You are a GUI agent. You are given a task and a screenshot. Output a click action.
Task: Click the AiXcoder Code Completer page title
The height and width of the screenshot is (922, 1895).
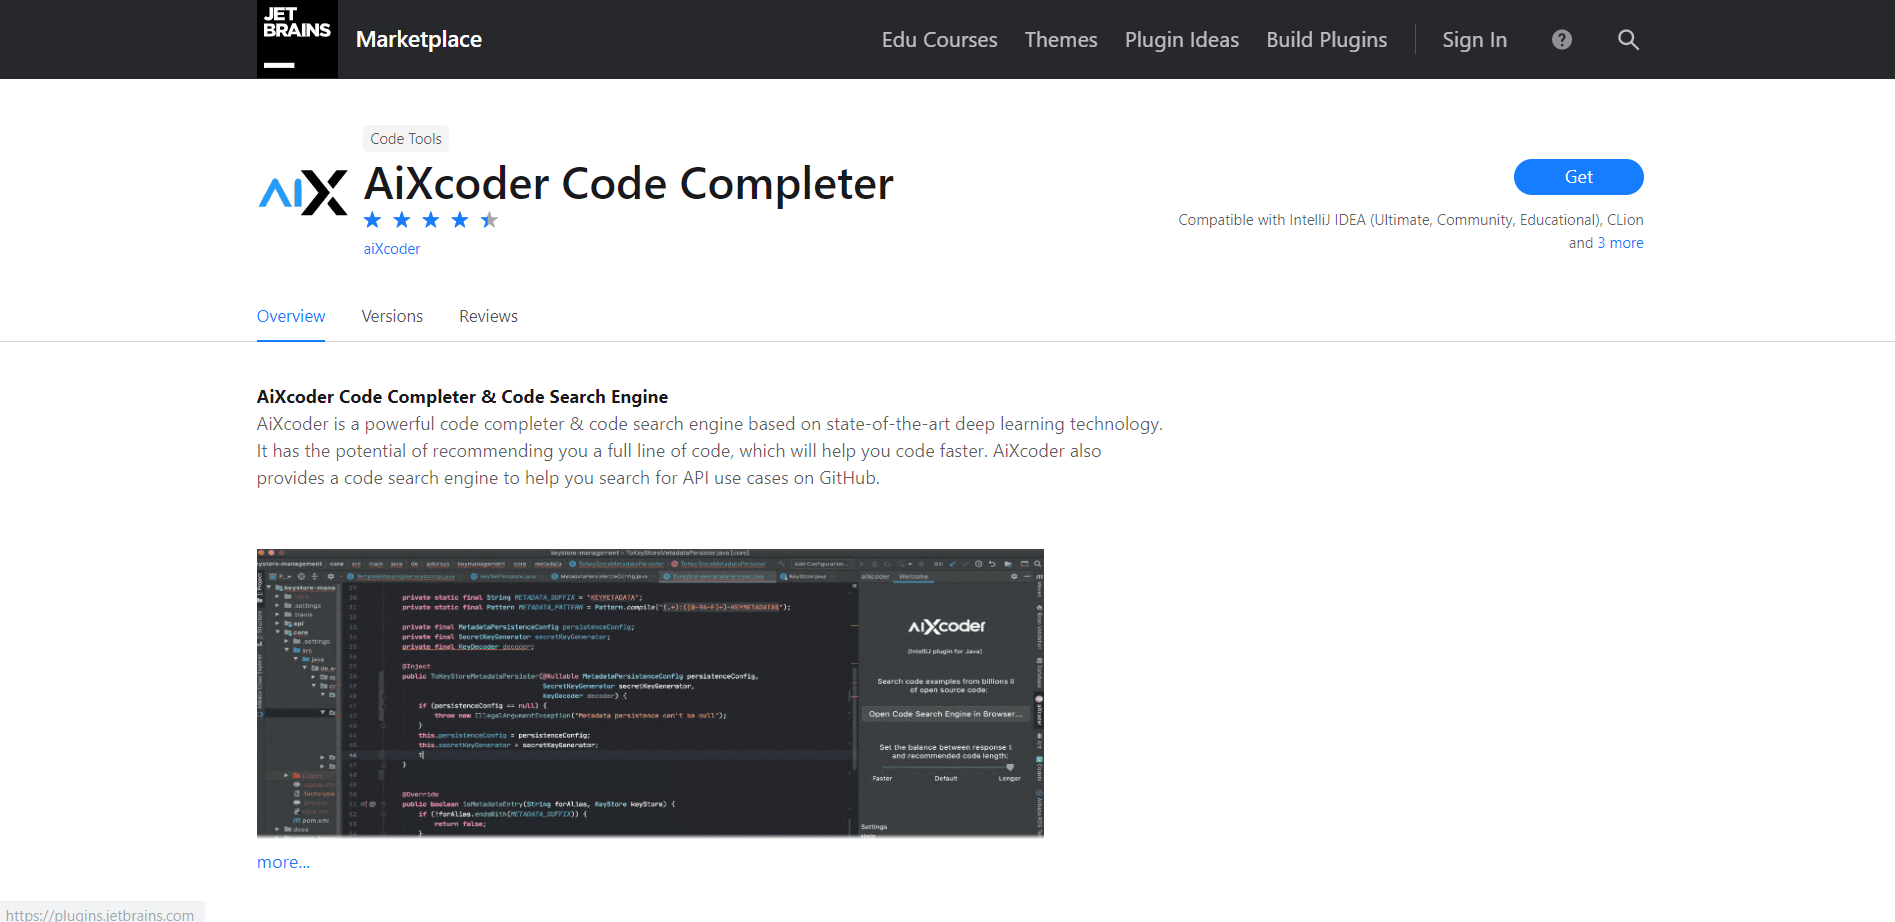tap(629, 184)
